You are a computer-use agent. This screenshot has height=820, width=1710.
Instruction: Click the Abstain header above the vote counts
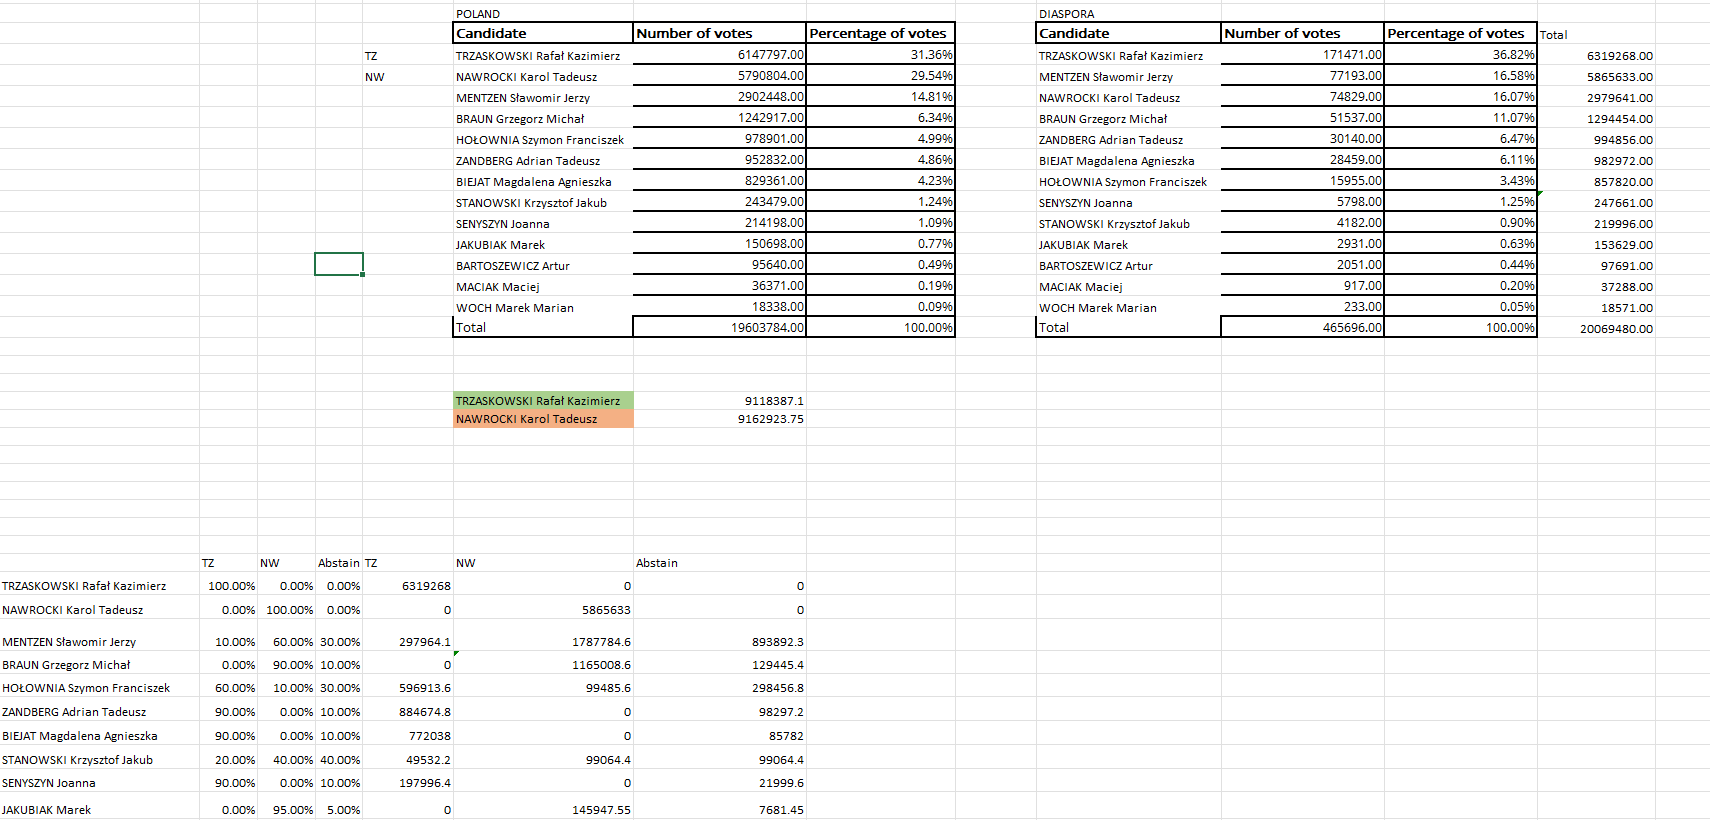pos(657,563)
